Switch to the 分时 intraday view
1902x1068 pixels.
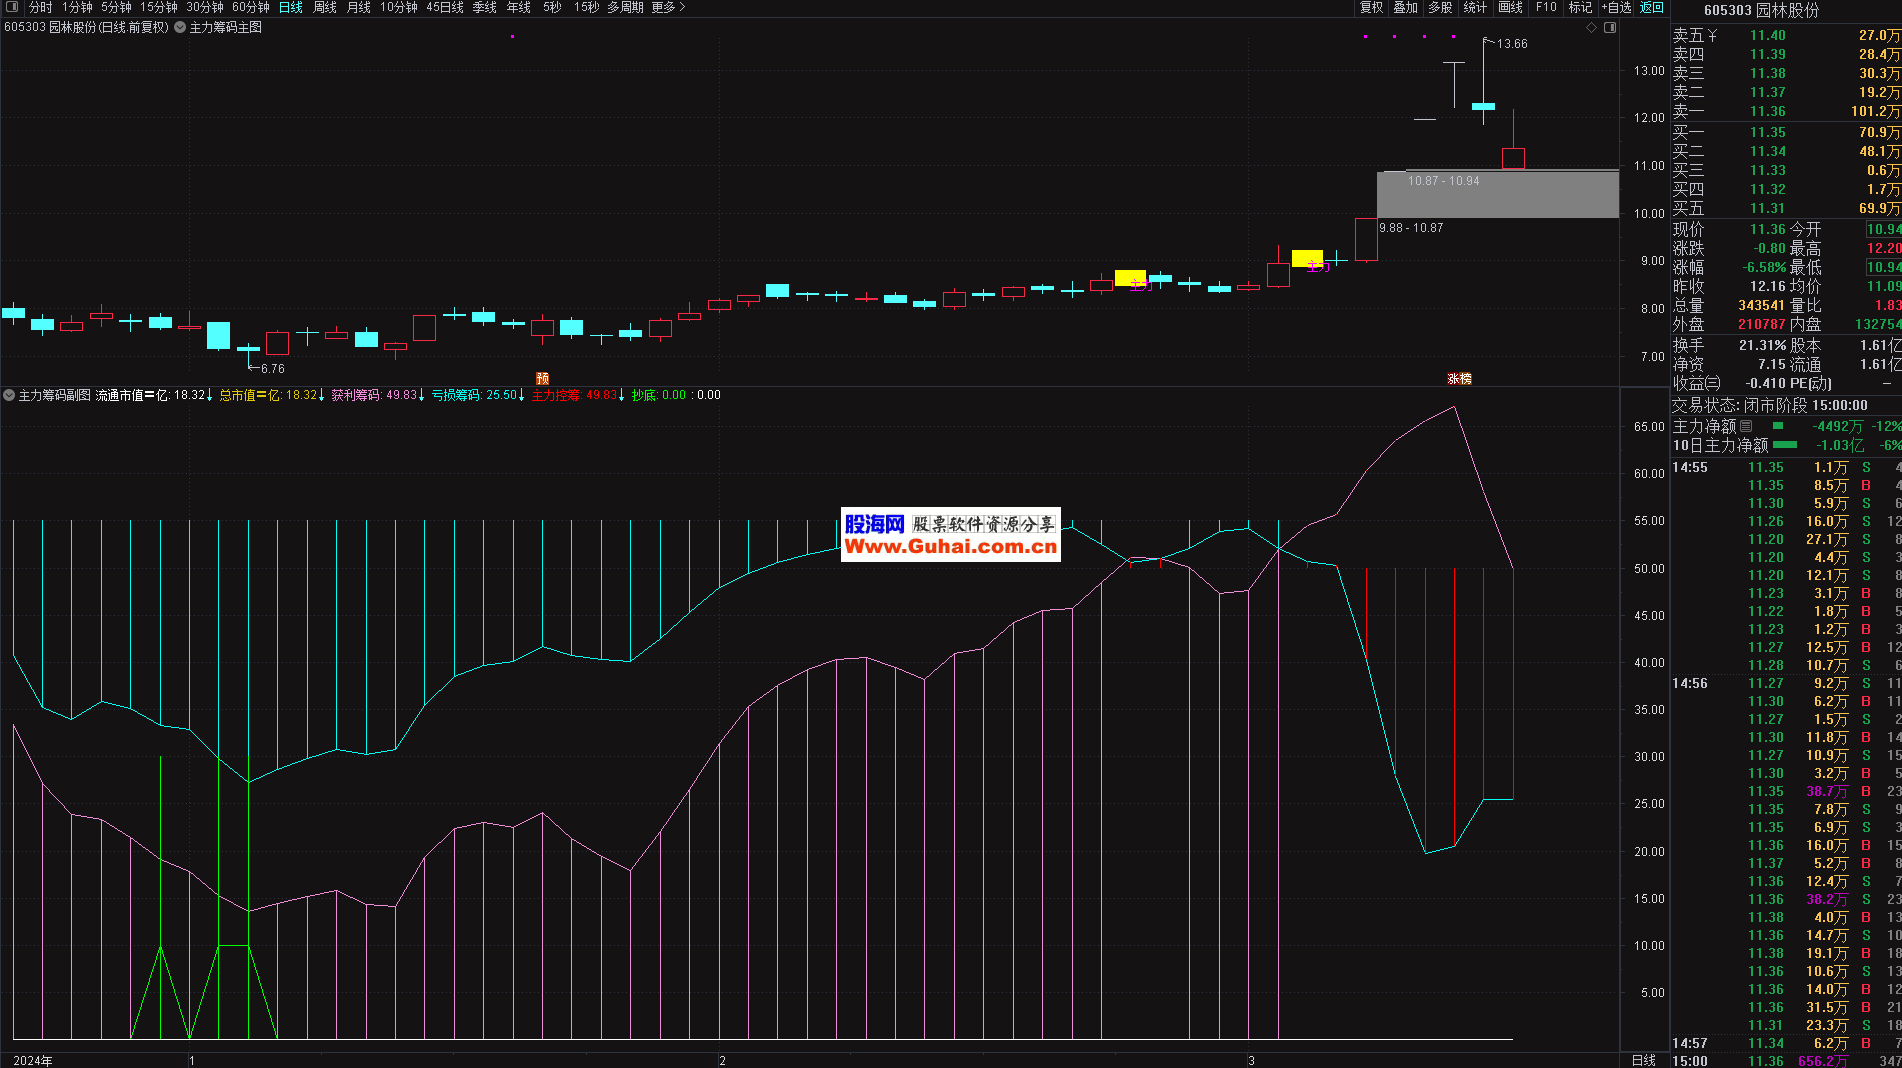pos(40,7)
